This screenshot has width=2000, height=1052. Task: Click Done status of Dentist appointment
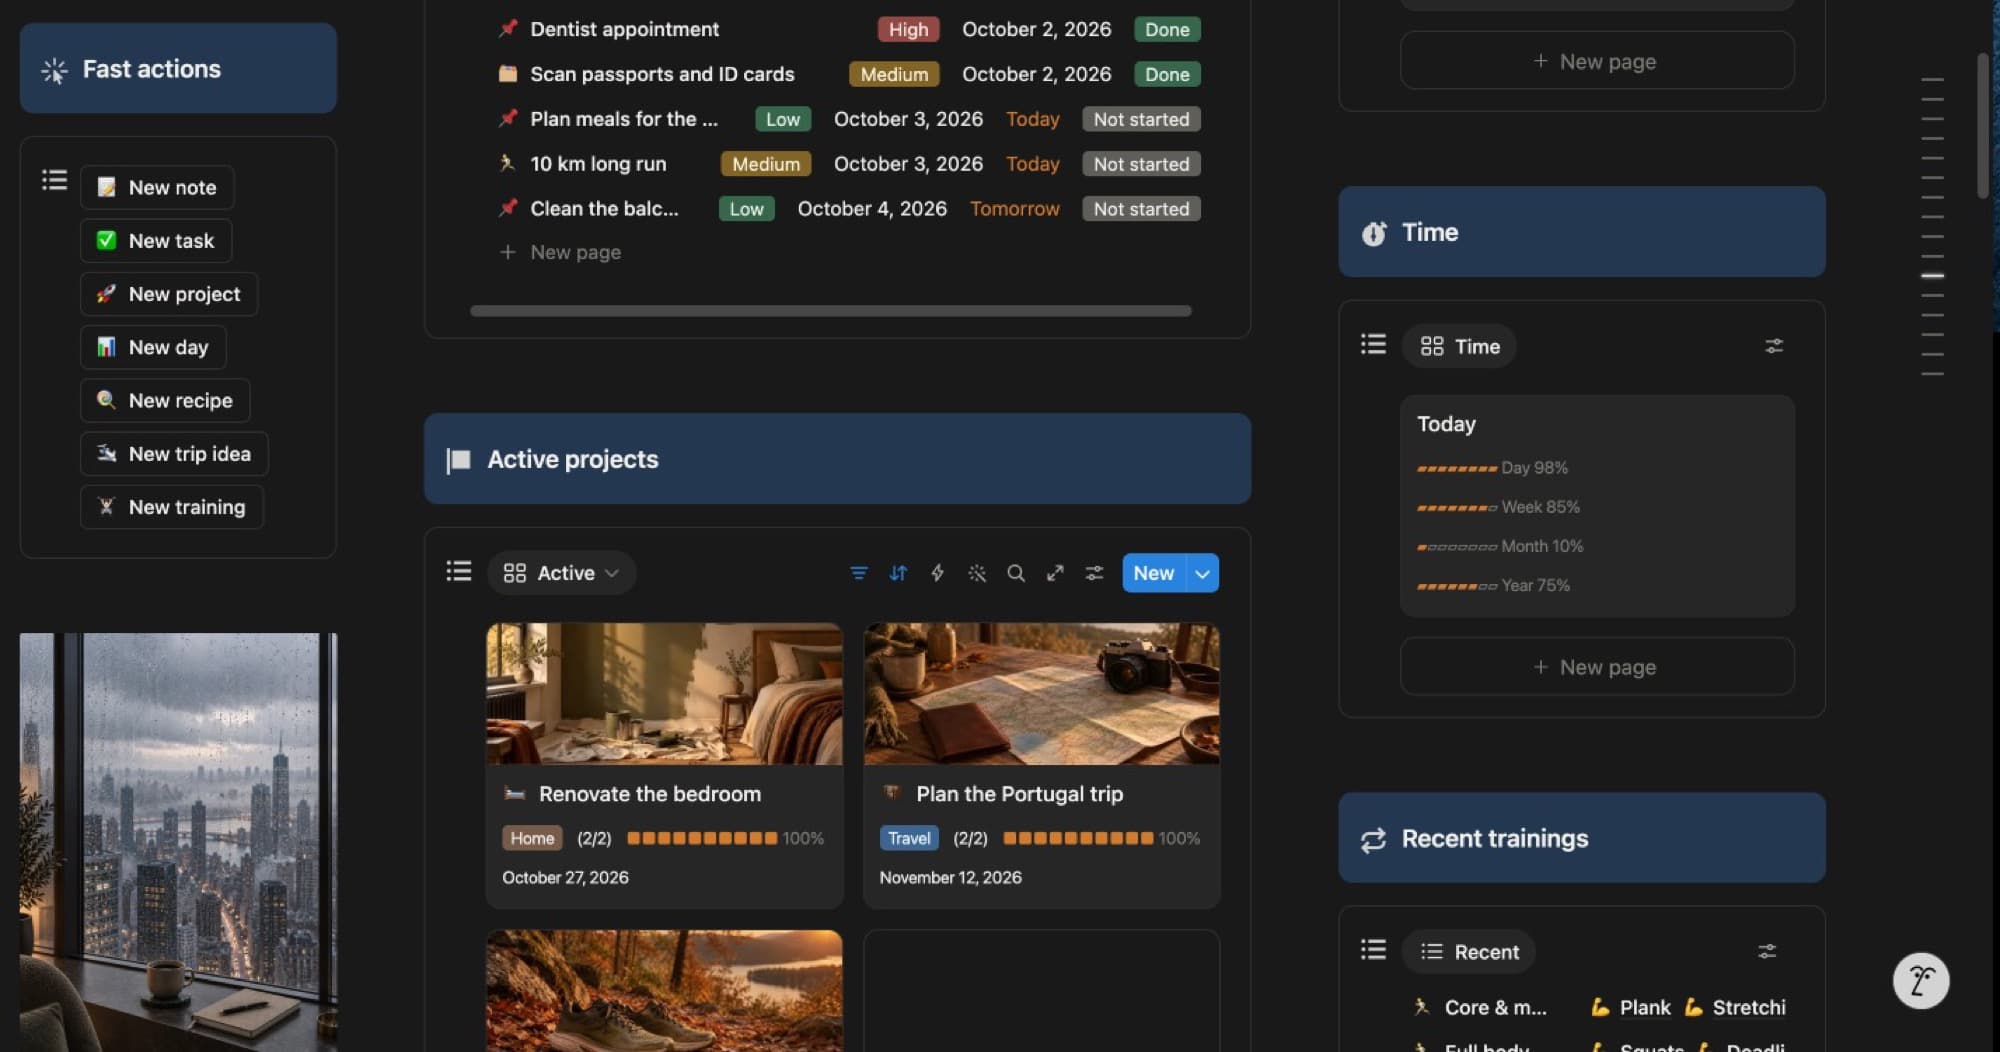click(1167, 29)
